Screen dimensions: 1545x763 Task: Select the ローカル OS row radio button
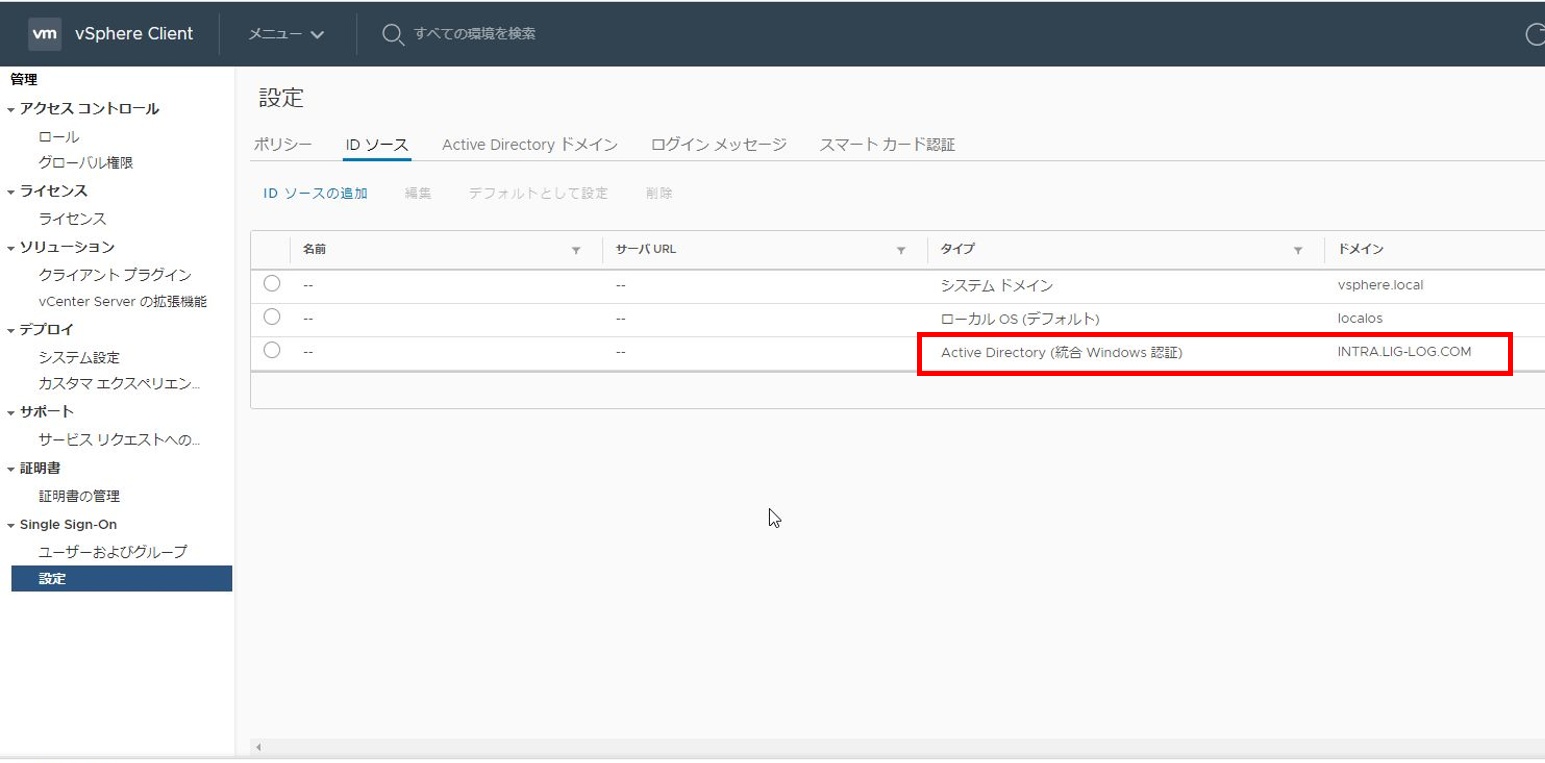click(x=272, y=317)
